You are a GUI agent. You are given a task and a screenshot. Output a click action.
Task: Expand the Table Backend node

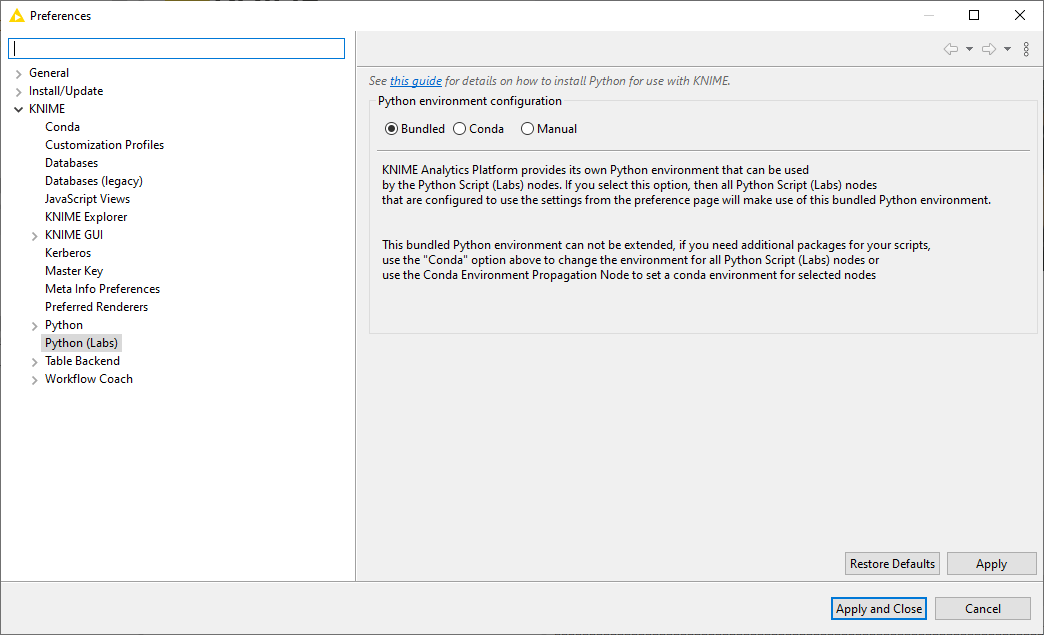[x=35, y=361]
